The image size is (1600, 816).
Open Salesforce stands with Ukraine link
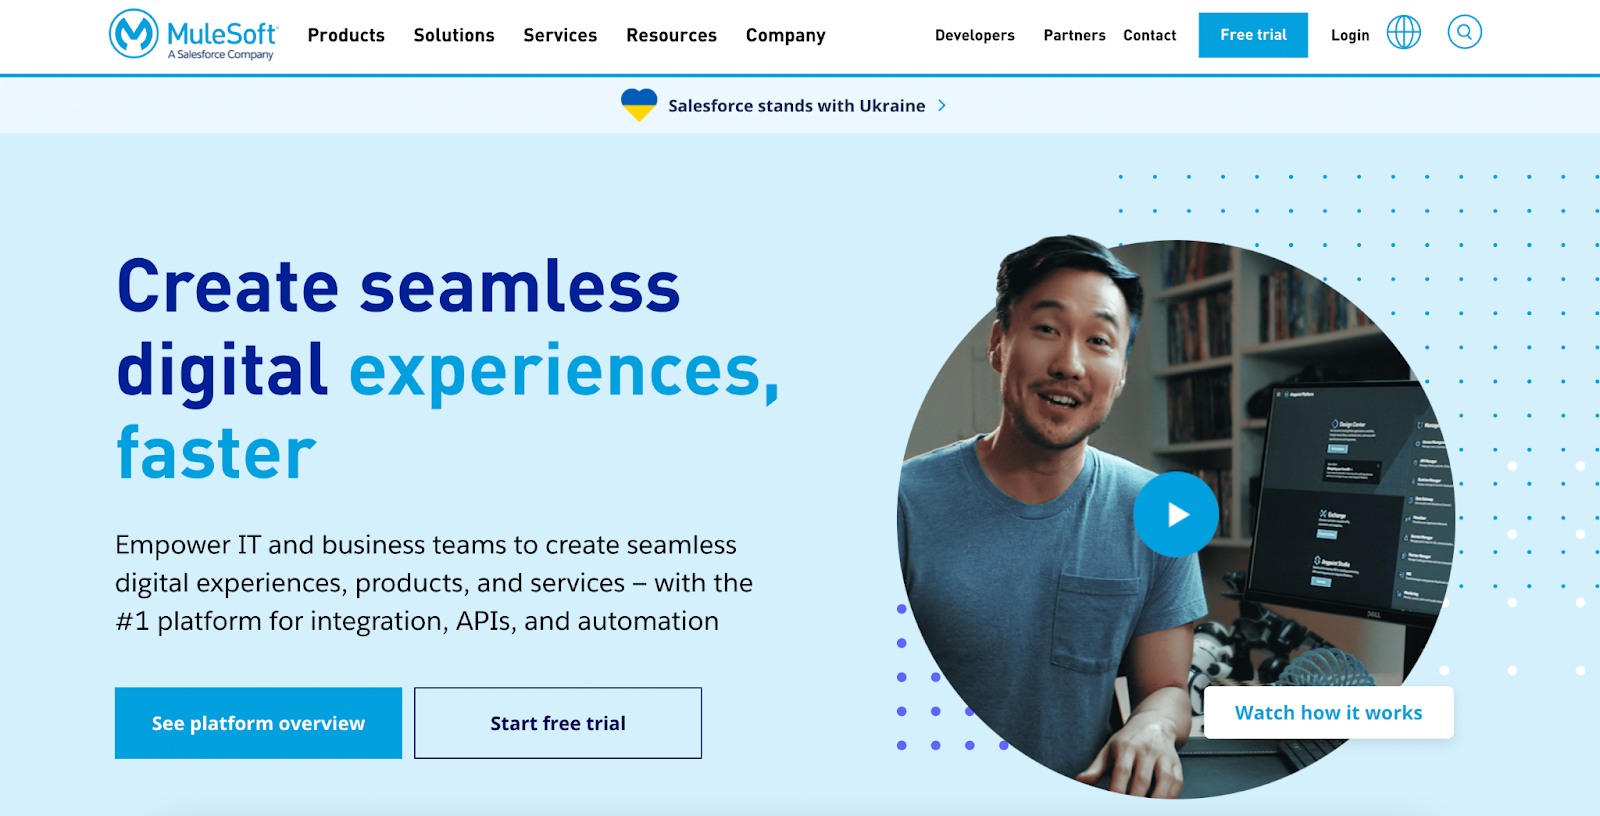coord(797,105)
